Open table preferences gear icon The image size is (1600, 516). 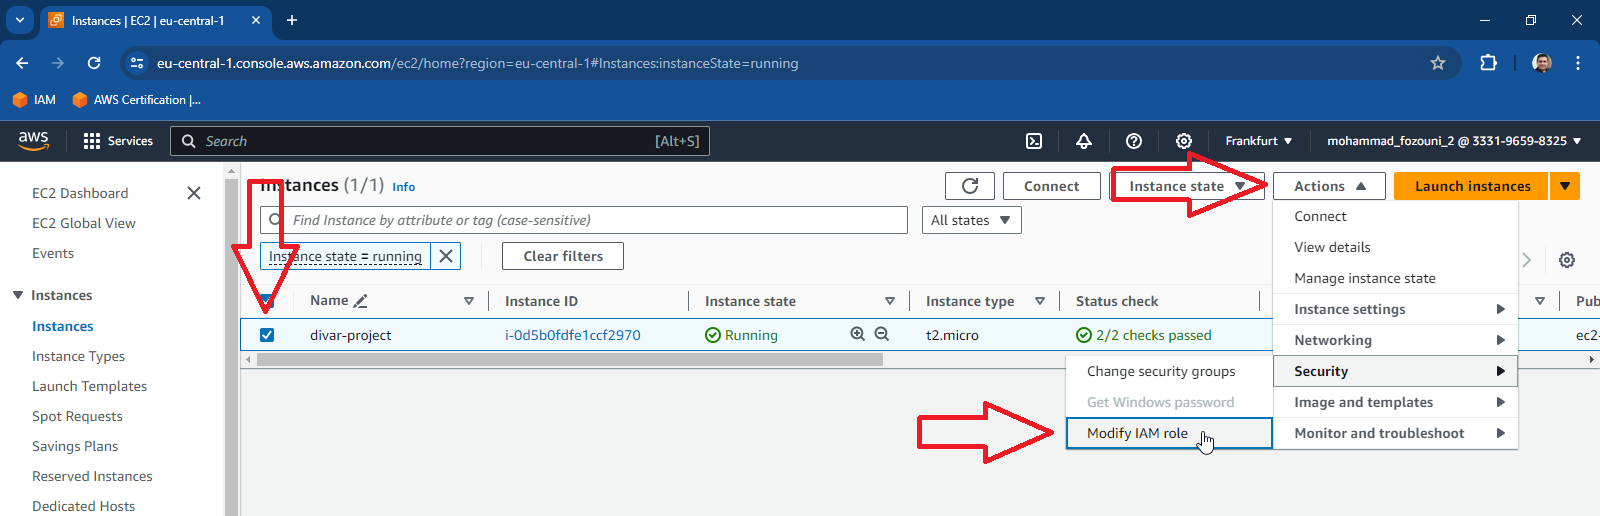[x=1567, y=260]
